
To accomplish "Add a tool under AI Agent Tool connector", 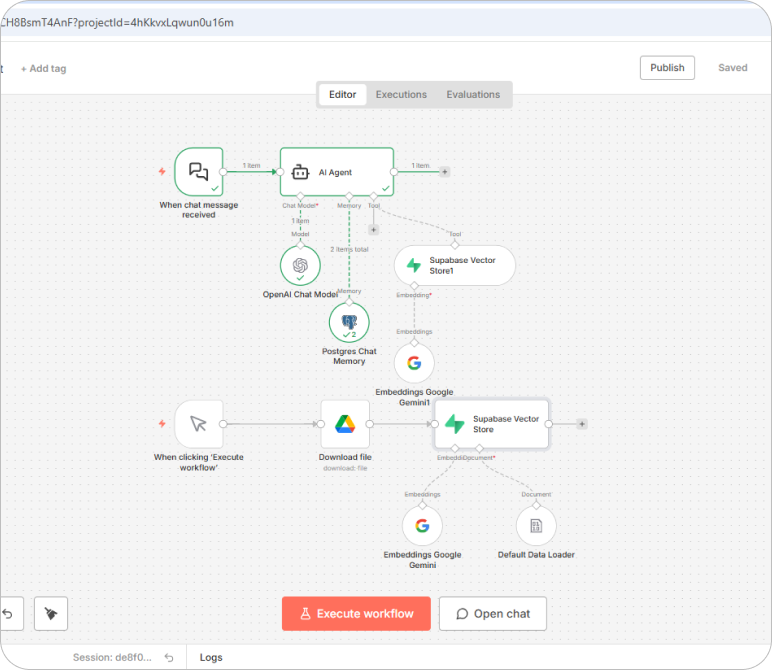I will pos(374,229).
